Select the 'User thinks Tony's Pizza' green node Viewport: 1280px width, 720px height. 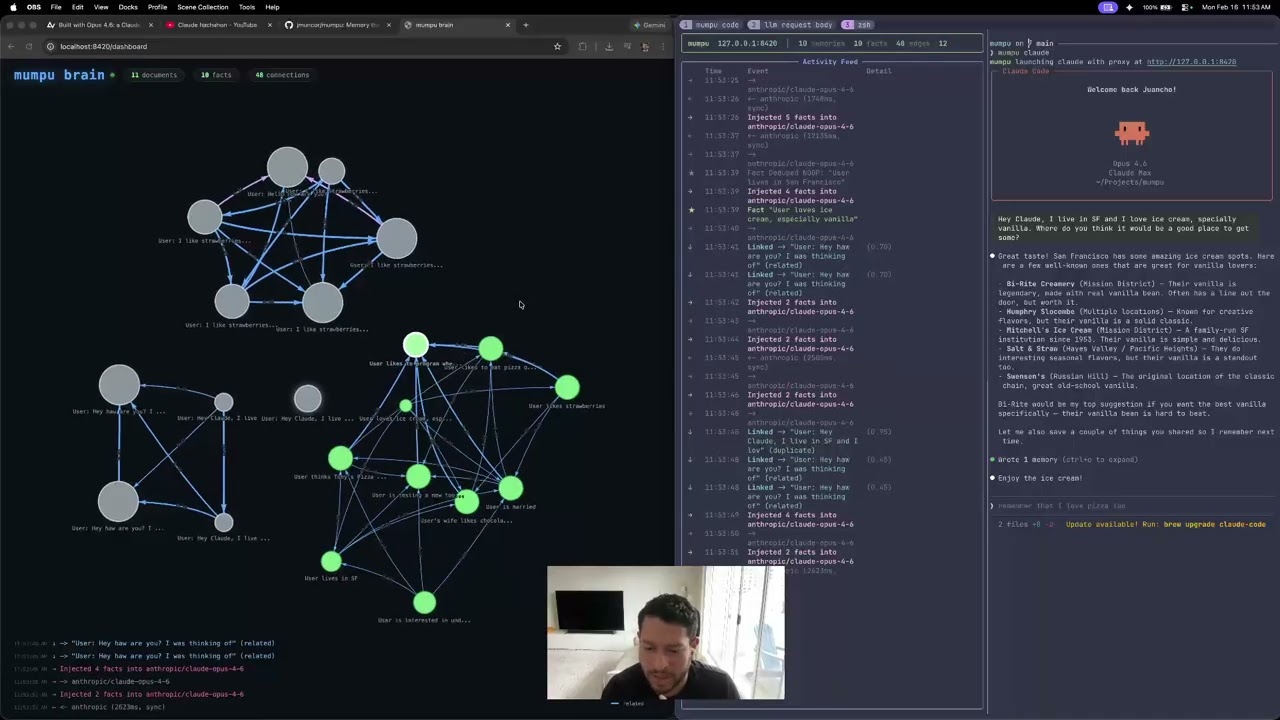[x=340, y=458]
